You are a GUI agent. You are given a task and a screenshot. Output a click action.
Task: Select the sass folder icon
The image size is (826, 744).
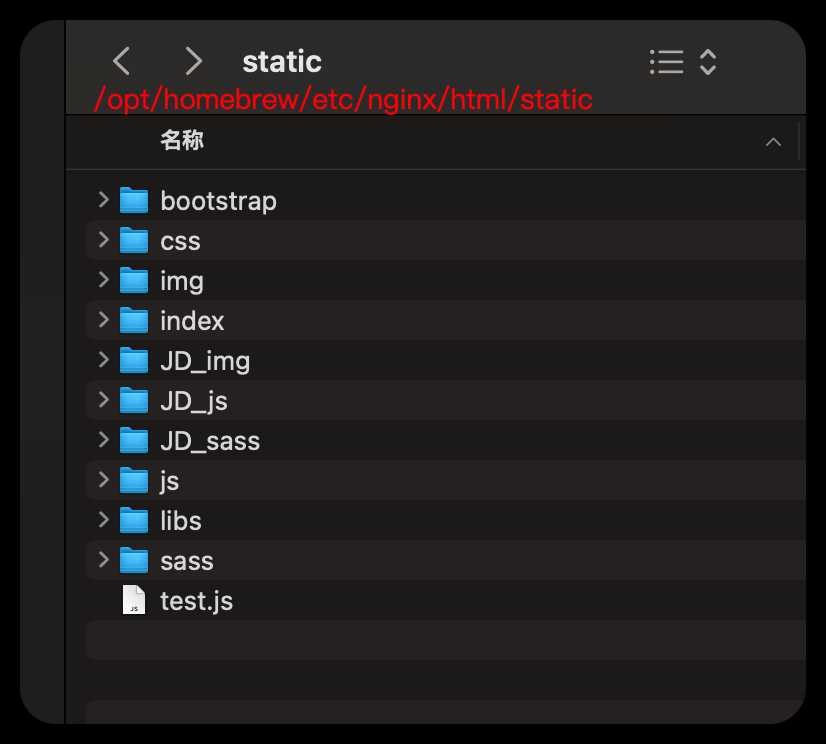coord(134,561)
